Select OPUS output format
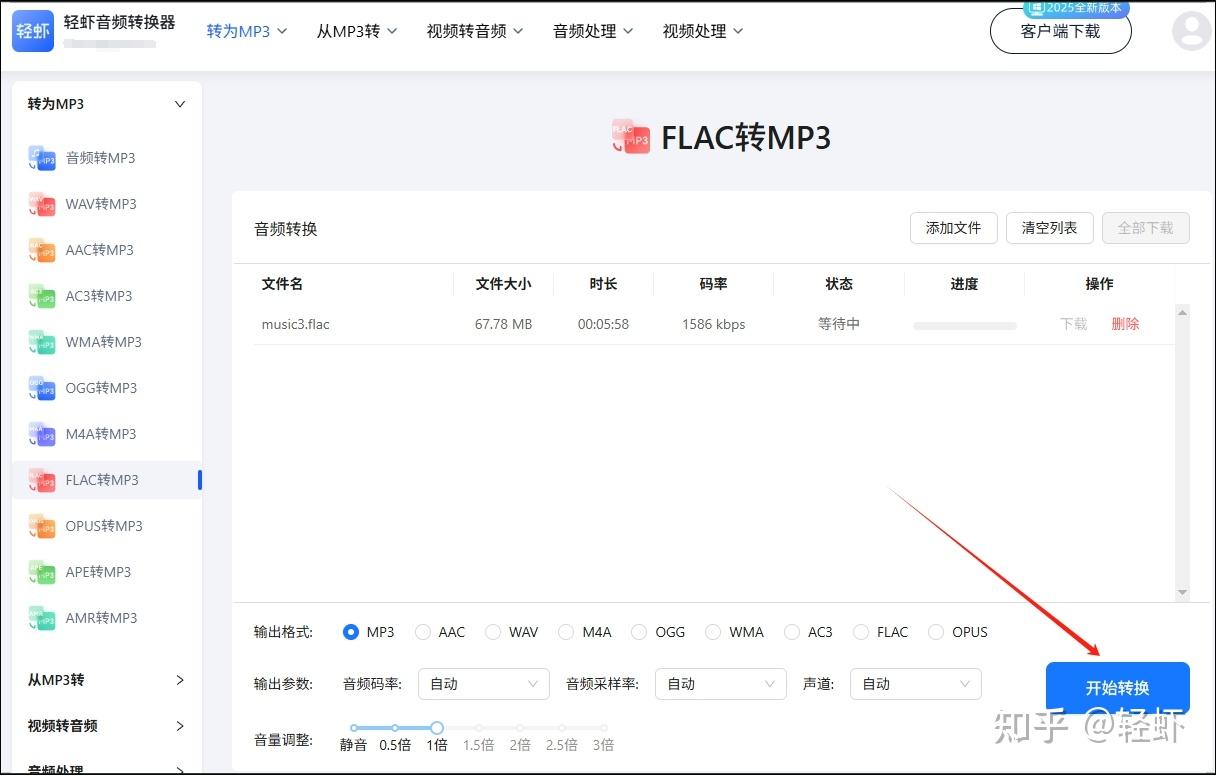The image size is (1216, 775). 936,632
